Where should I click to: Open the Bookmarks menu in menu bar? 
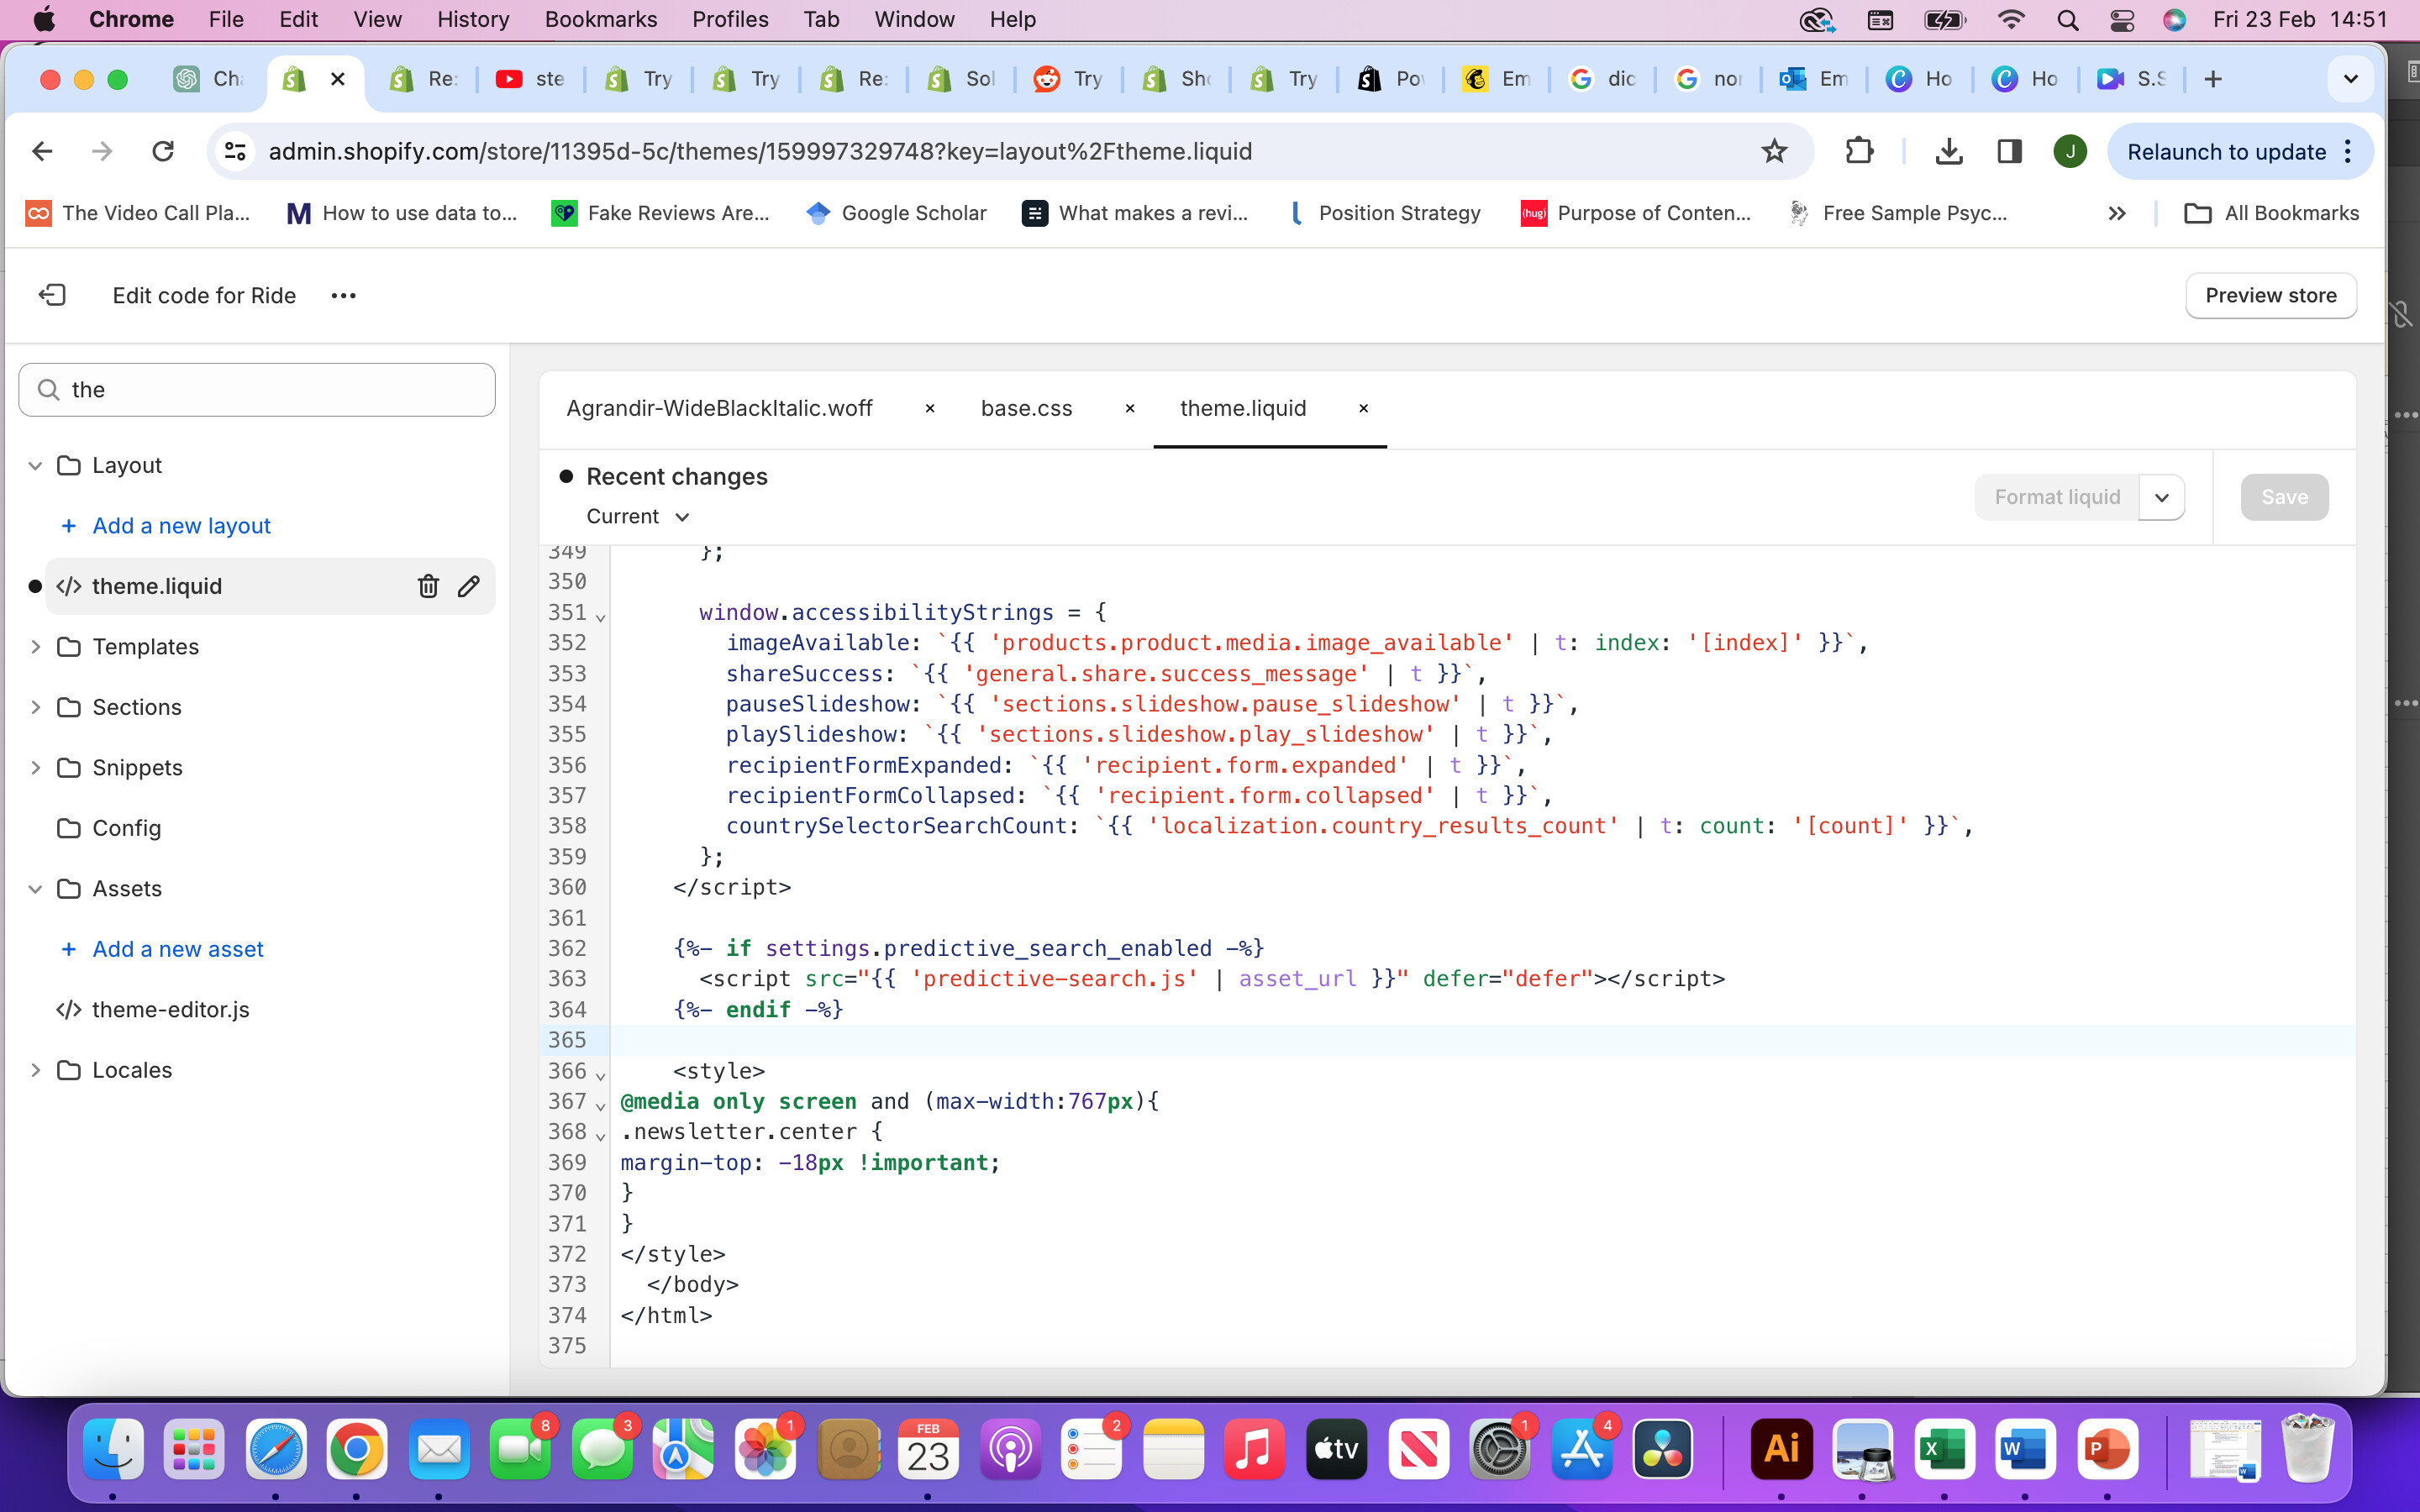[600, 19]
